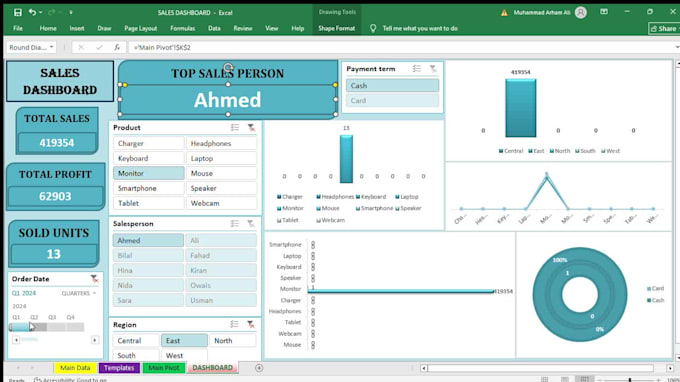Click the Save icon in the title bar
Screen dimensions: 680x382
click(18, 13)
